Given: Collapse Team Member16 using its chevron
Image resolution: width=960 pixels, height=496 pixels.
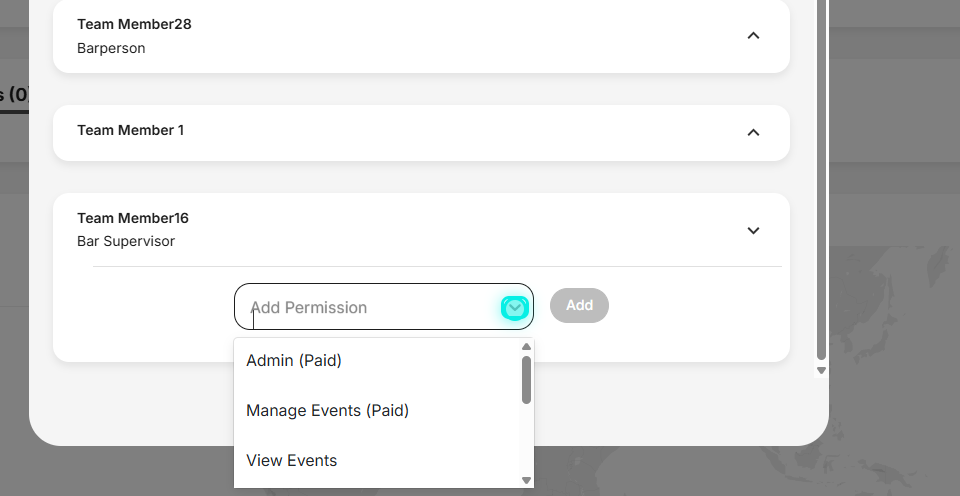Looking at the screenshot, I should pyautogui.click(x=753, y=230).
